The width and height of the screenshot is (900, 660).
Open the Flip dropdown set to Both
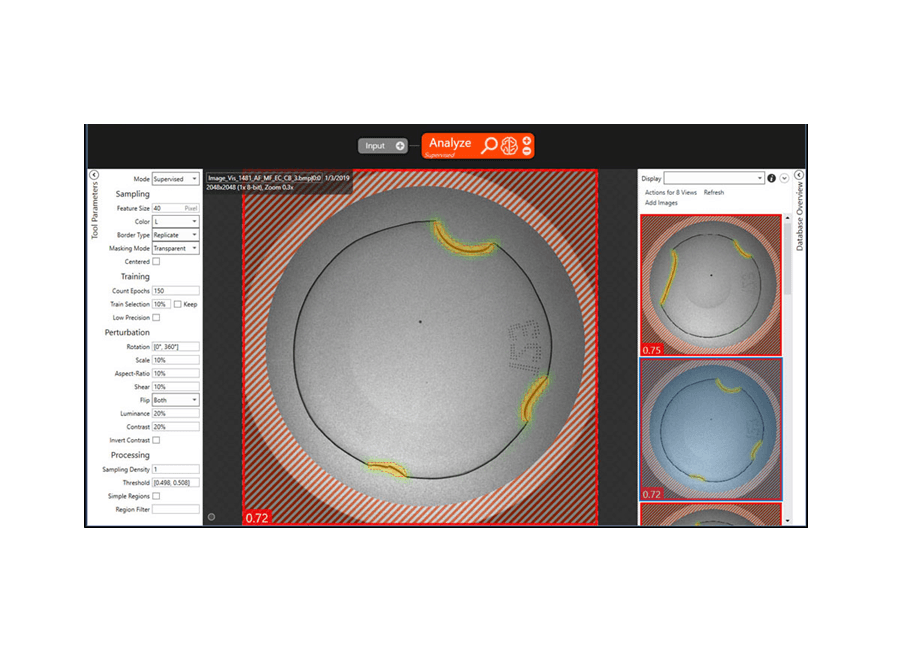click(x=175, y=402)
